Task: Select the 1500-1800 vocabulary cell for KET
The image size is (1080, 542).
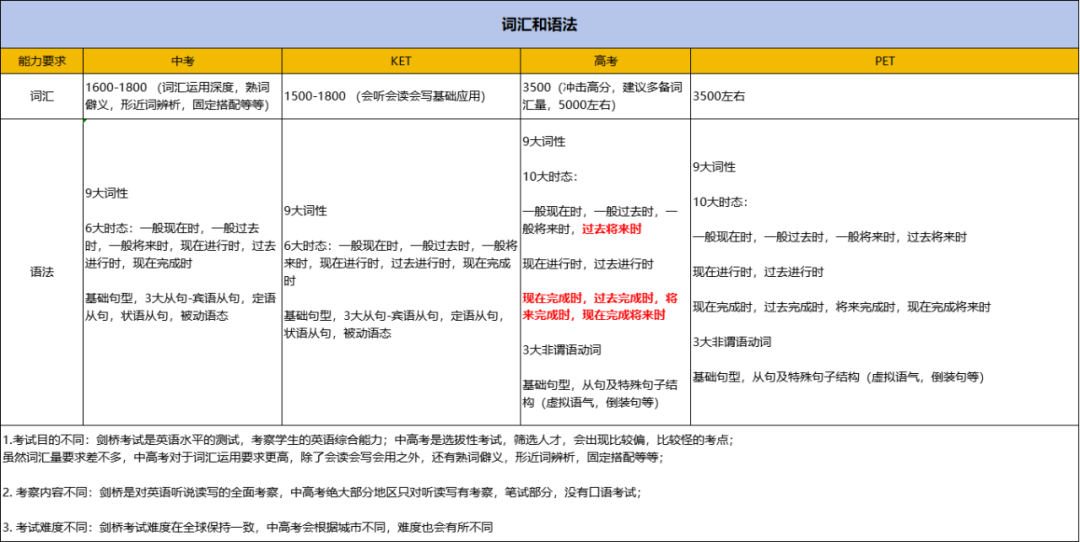Action: coord(401,96)
